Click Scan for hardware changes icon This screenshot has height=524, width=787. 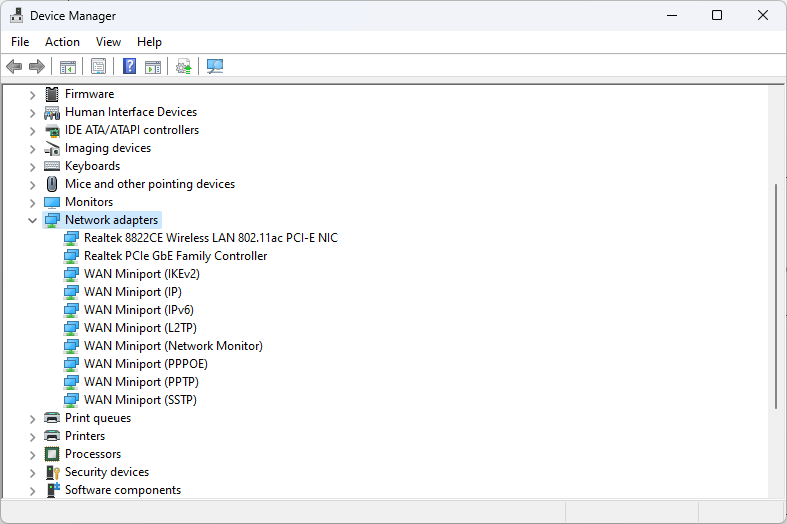click(x=214, y=67)
